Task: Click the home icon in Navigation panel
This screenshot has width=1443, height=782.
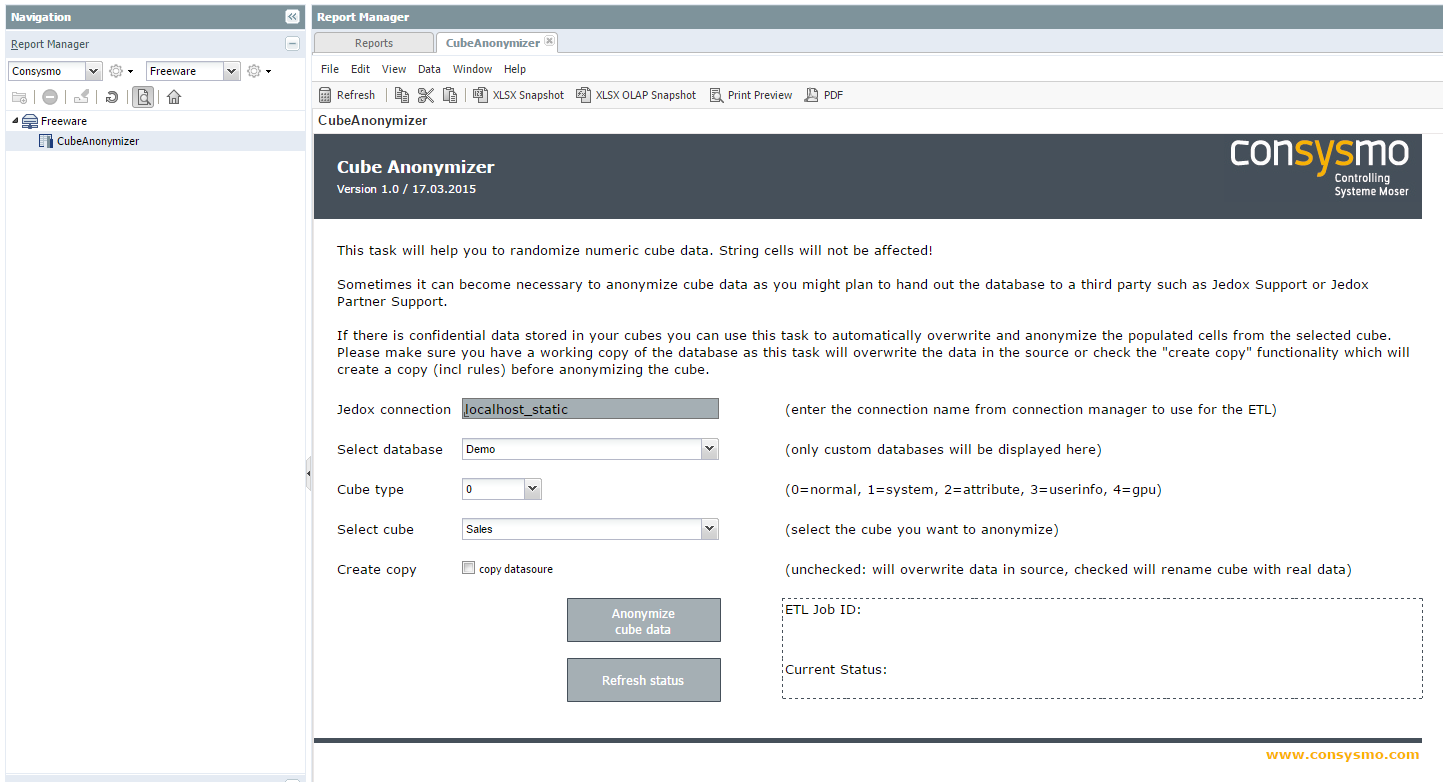Action: coord(174,97)
